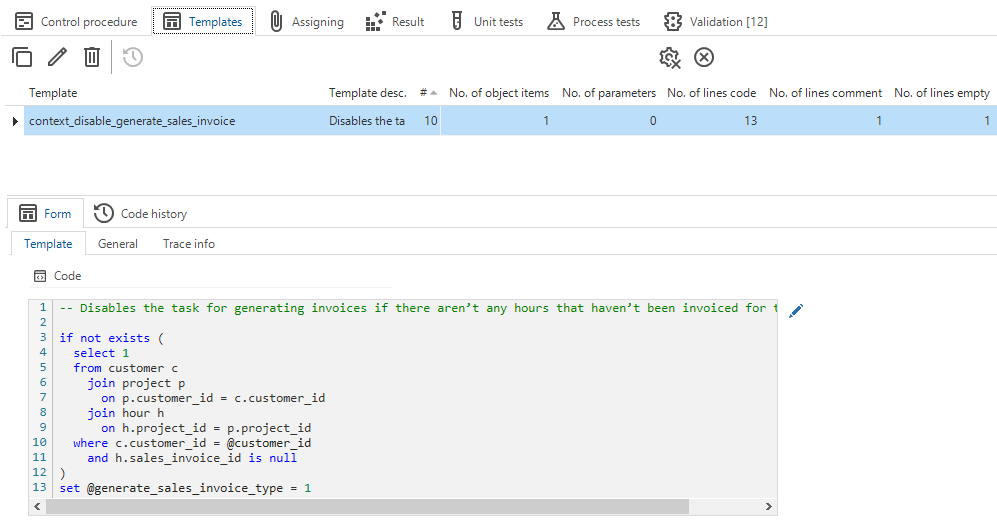Image resolution: width=997 pixels, height=521 pixels.
Task: Click the gear with cross icon
Action: [670, 58]
